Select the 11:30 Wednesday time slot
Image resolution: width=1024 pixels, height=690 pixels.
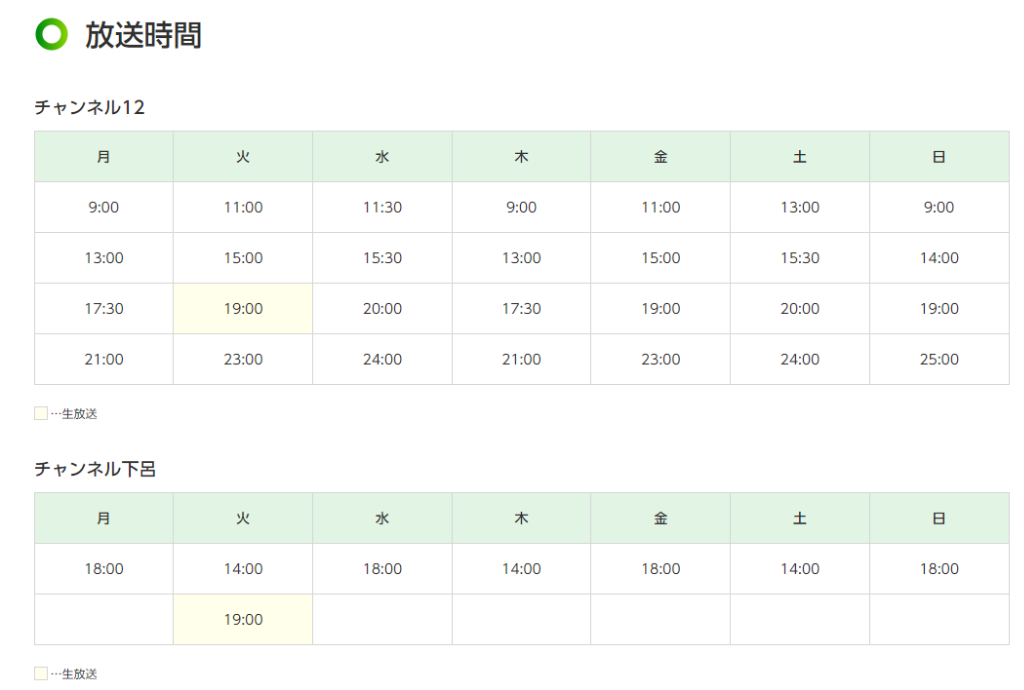[x=382, y=208]
